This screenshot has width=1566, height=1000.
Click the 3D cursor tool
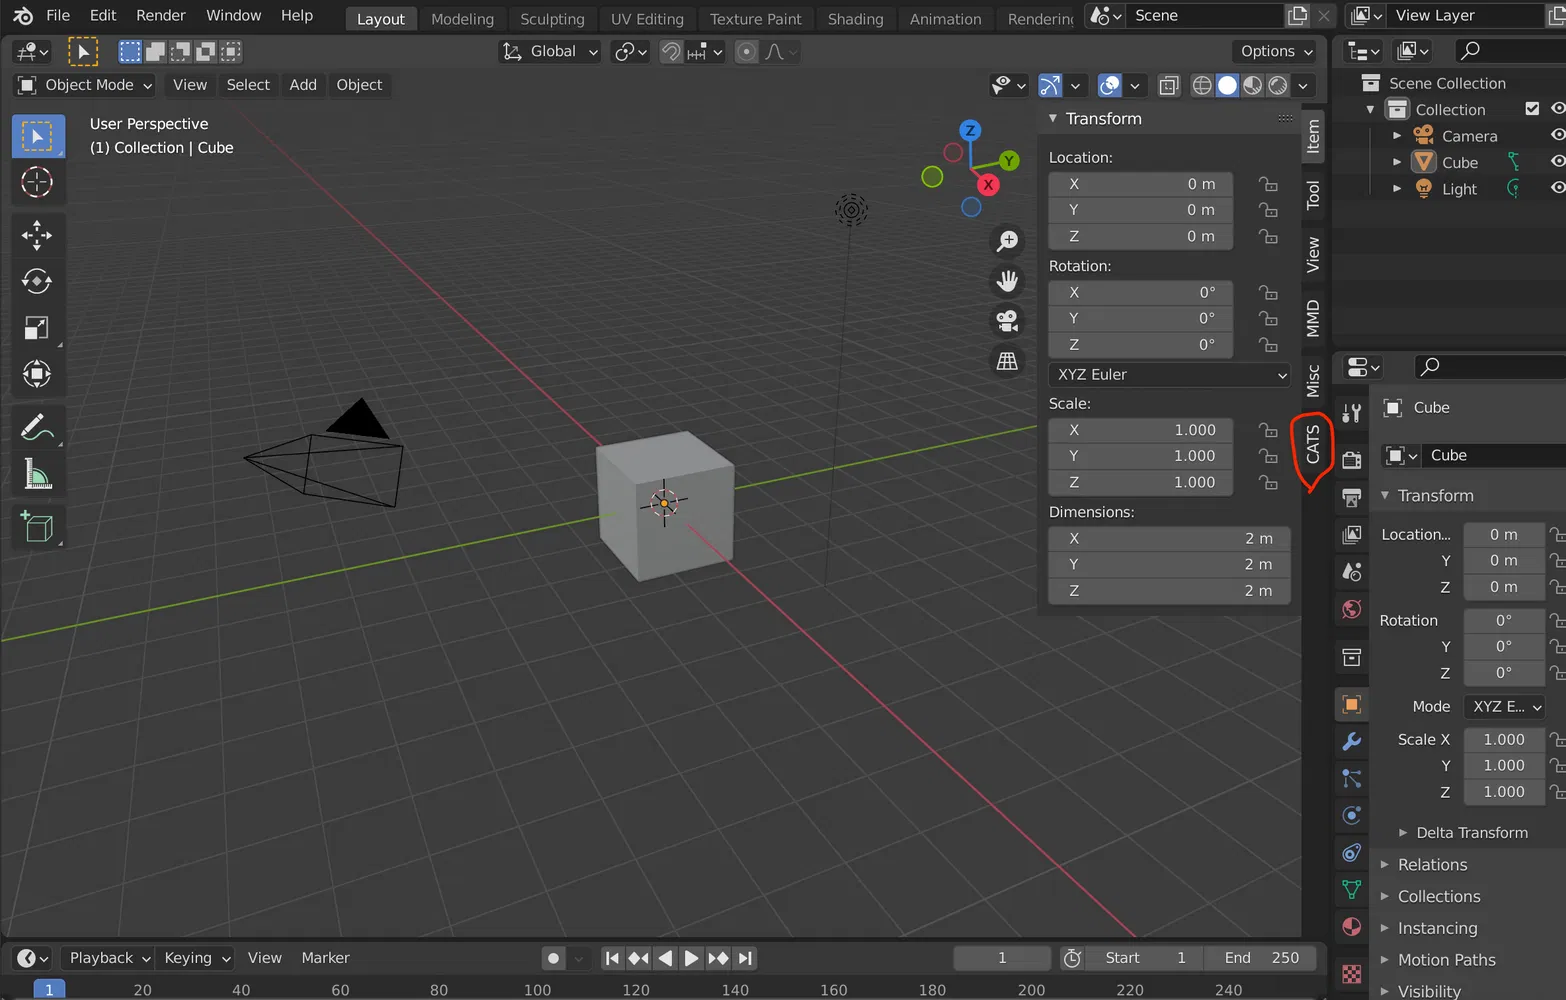[37, 182]
